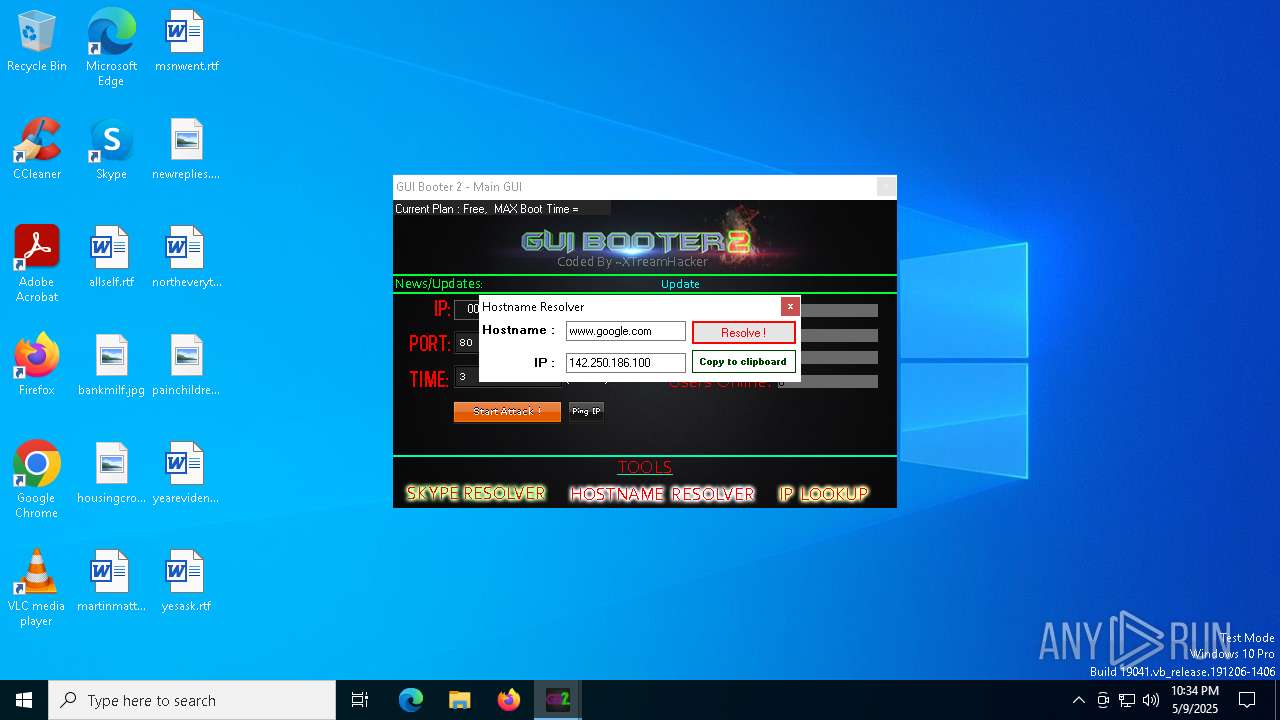
Task: Open Firefox from the taskbar
Action: pos(508,700)
